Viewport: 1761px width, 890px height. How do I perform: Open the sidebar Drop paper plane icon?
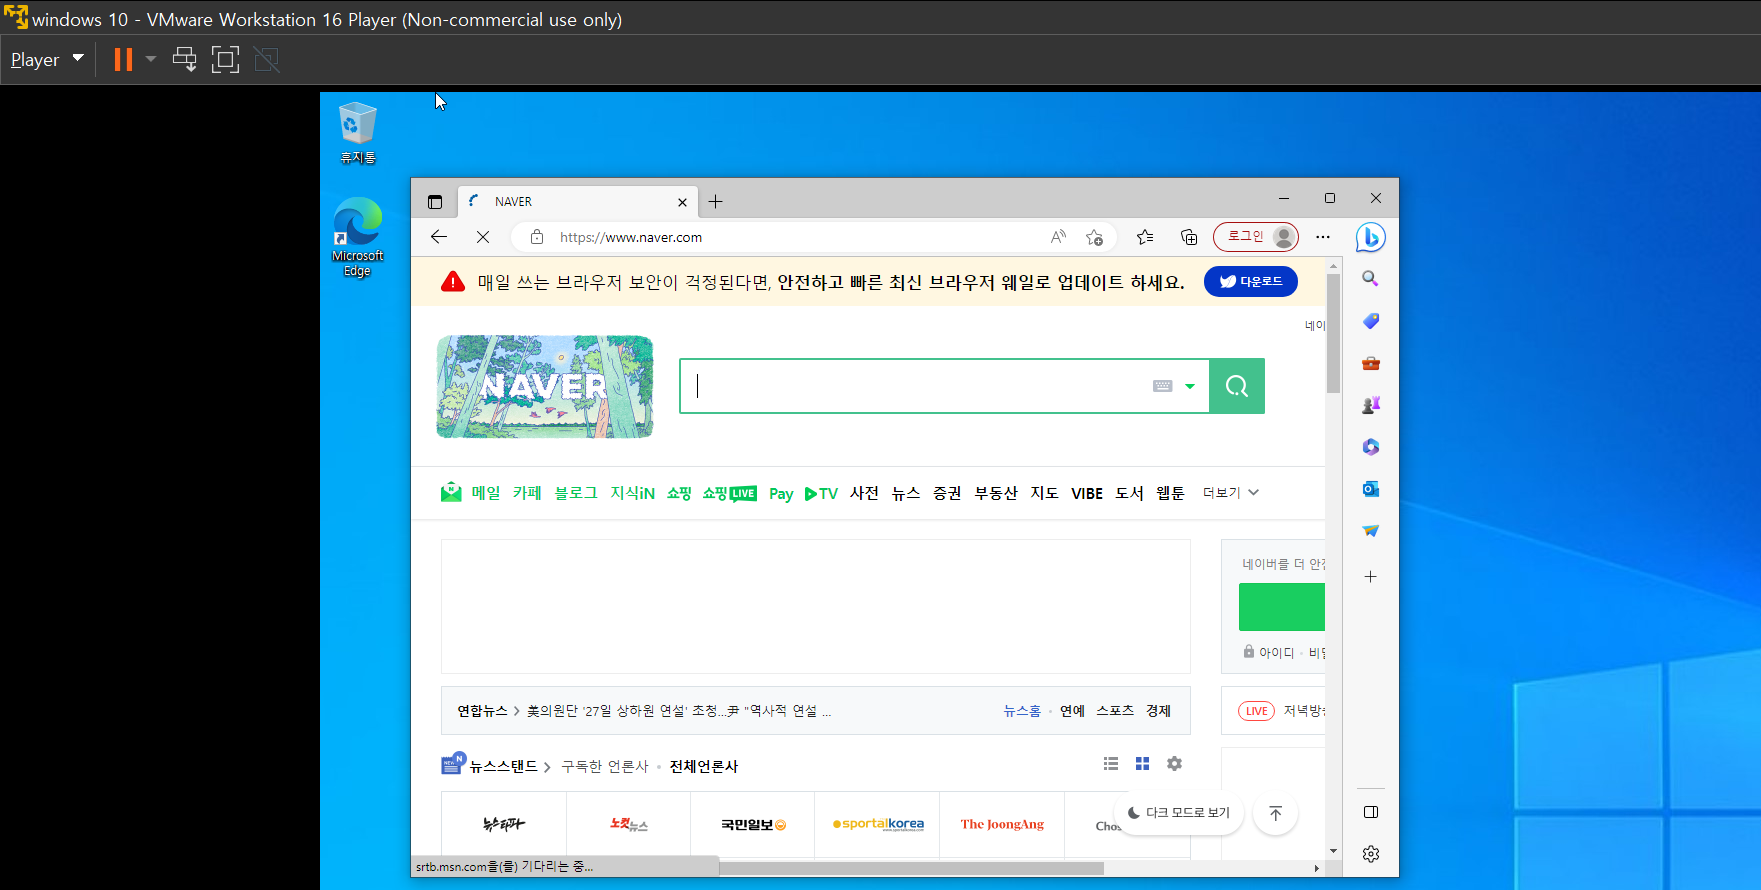1371,531
